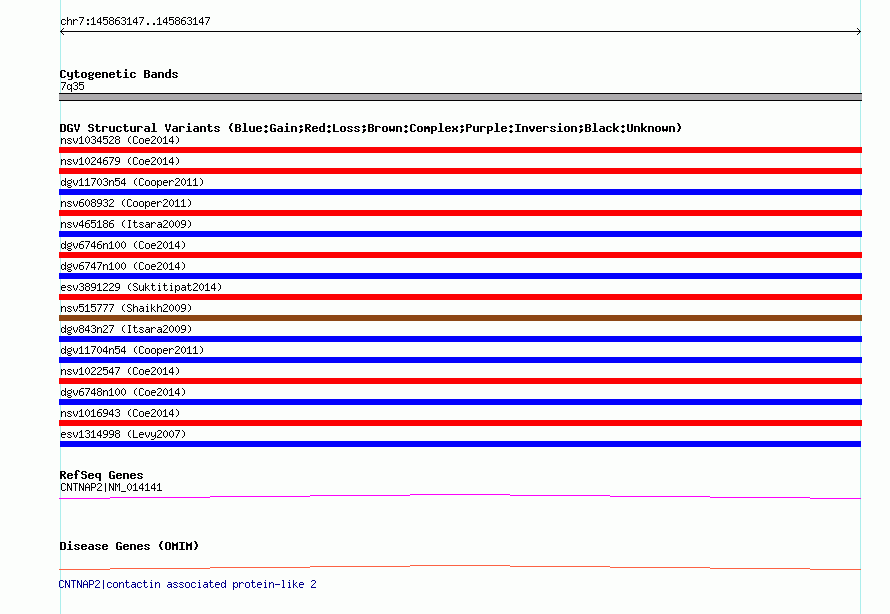Click the nsv465186 (Itsara2009) label
Viewport: 890px width, 614px height.
pos(126,224)
